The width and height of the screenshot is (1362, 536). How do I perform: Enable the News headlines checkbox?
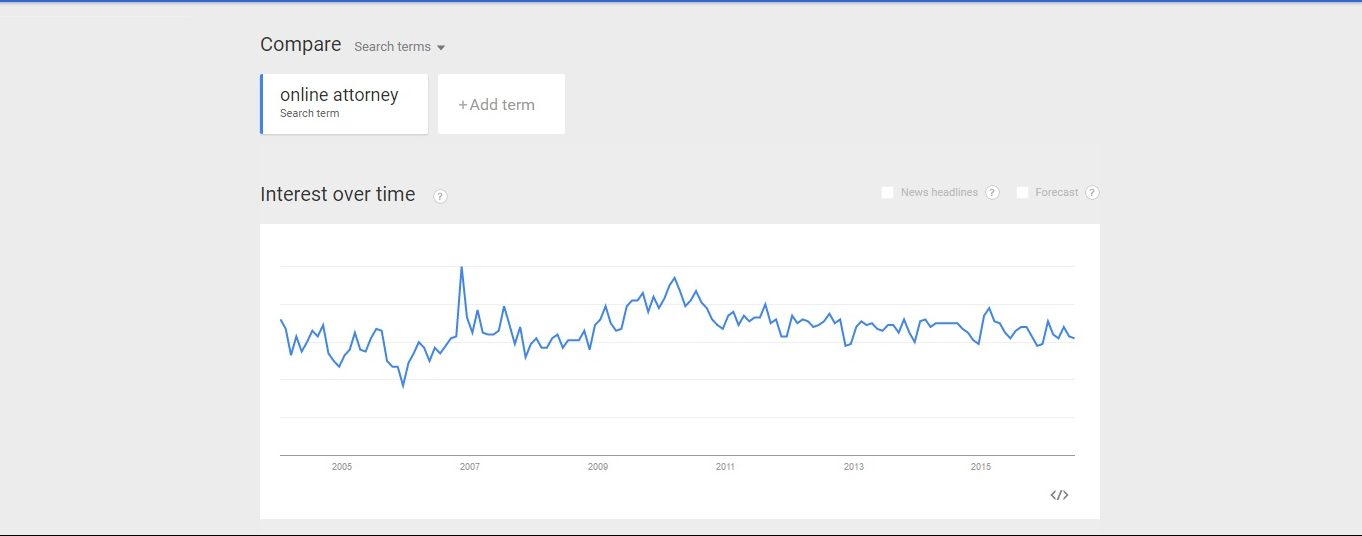[887, 192]
